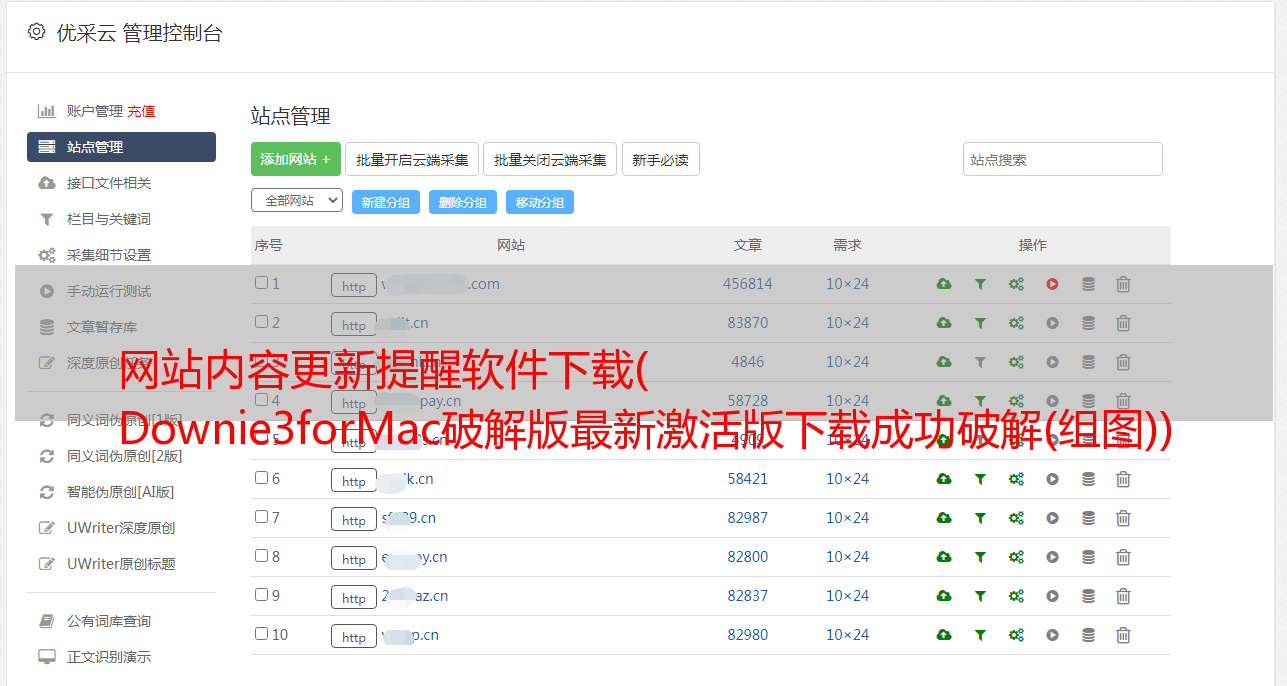Screen dimensions: 1287x686
Task: Delete site with 456814 articles via trash icon
Action: click(1123, 284)
